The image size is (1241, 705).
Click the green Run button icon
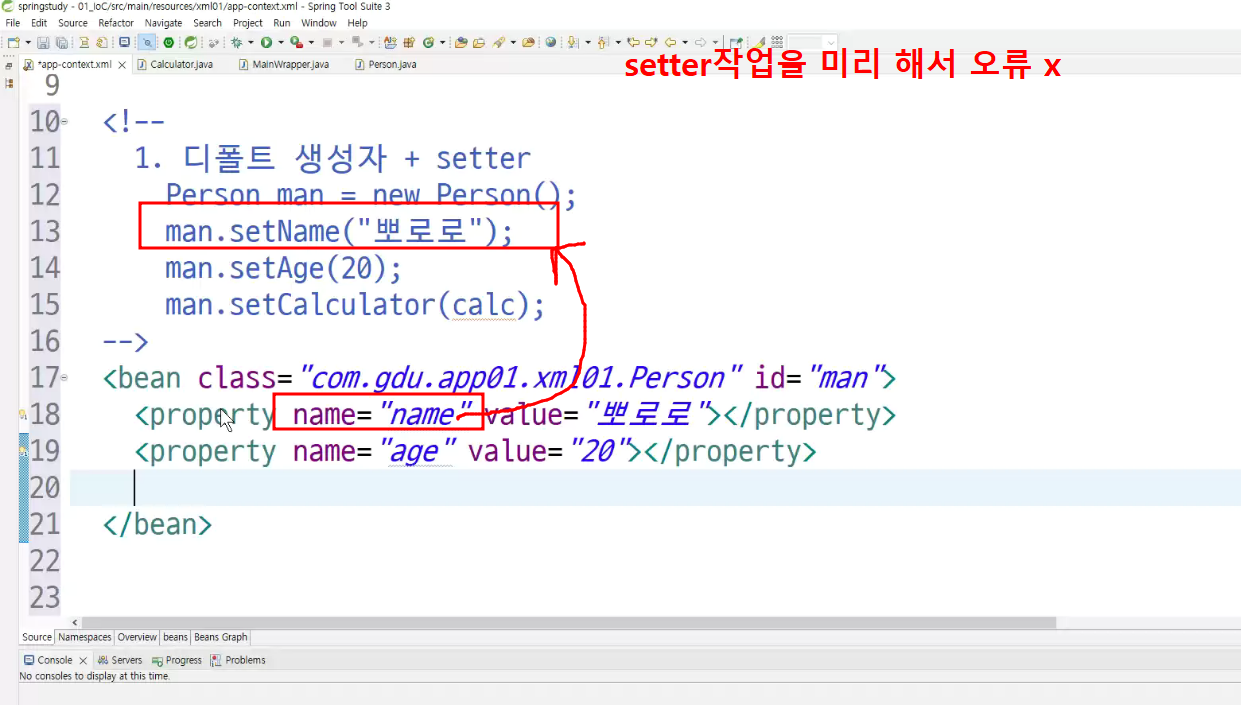click(266, 42)
